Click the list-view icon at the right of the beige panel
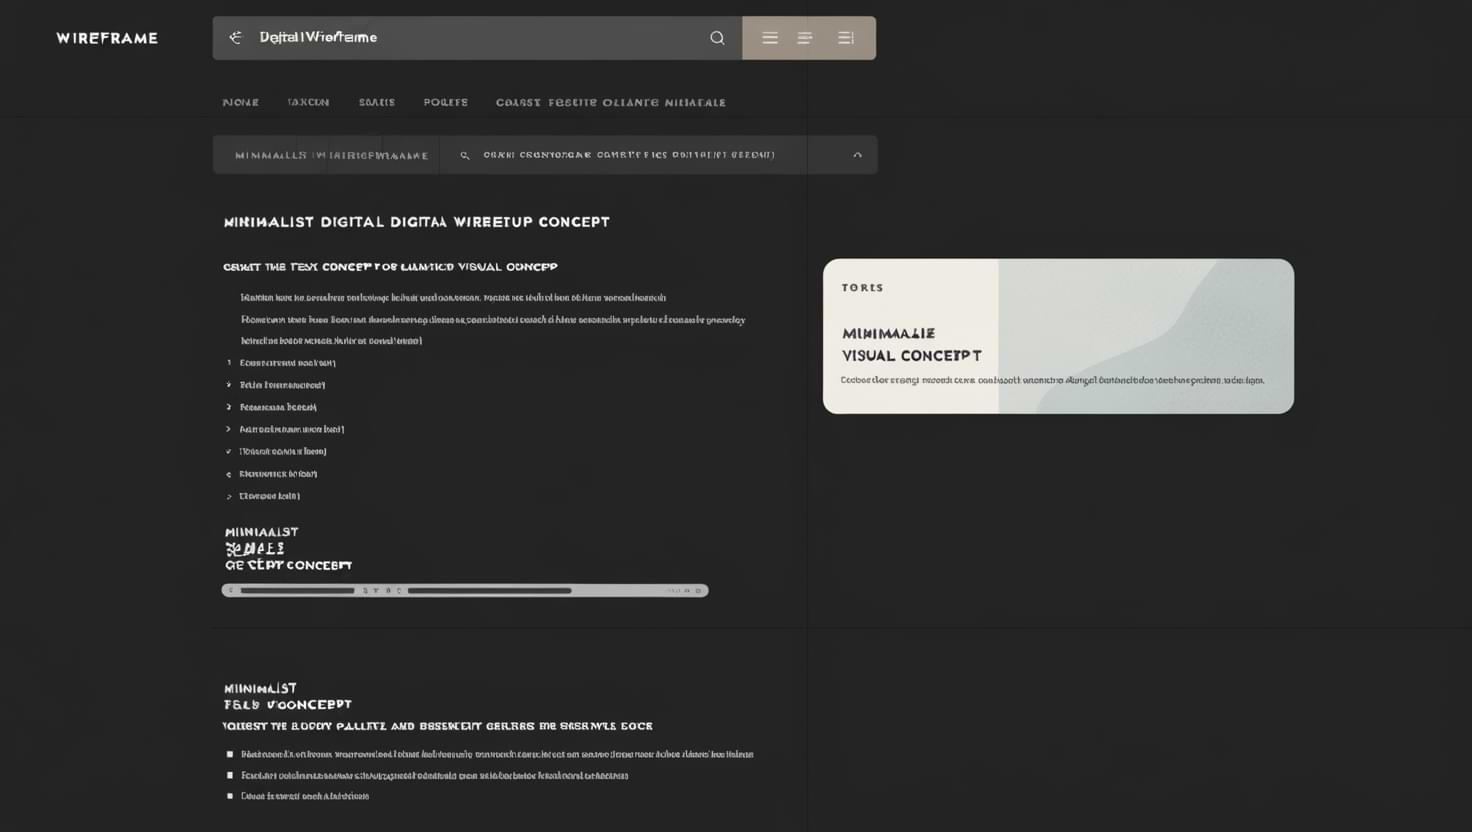1472x832 pixels. tap(846, 38)
